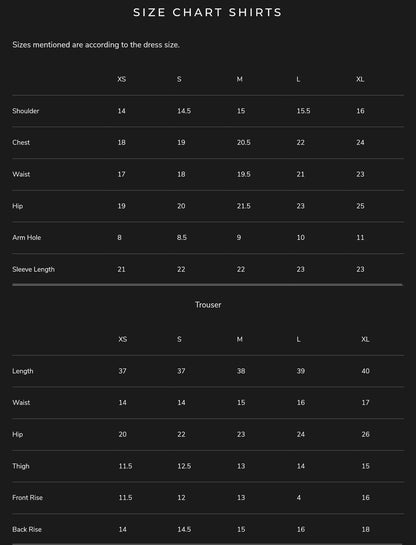Click the Shoulder value 15.5 for L
416x545 pixels.
click(303, 111)
